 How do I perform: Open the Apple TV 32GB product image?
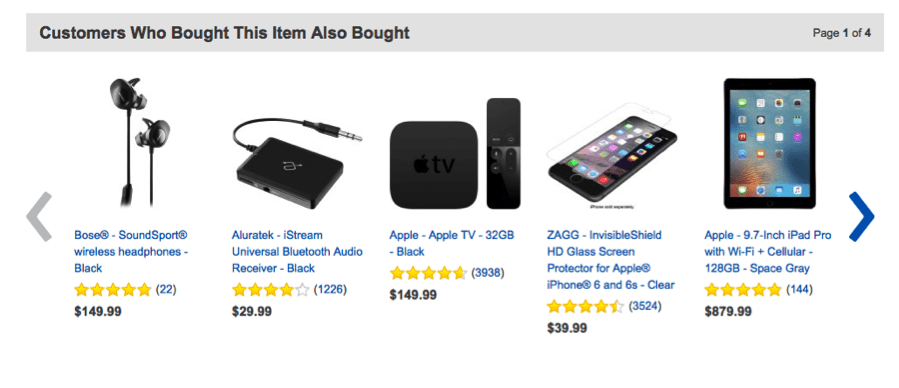pyautogui.click(x=455, y=154)
